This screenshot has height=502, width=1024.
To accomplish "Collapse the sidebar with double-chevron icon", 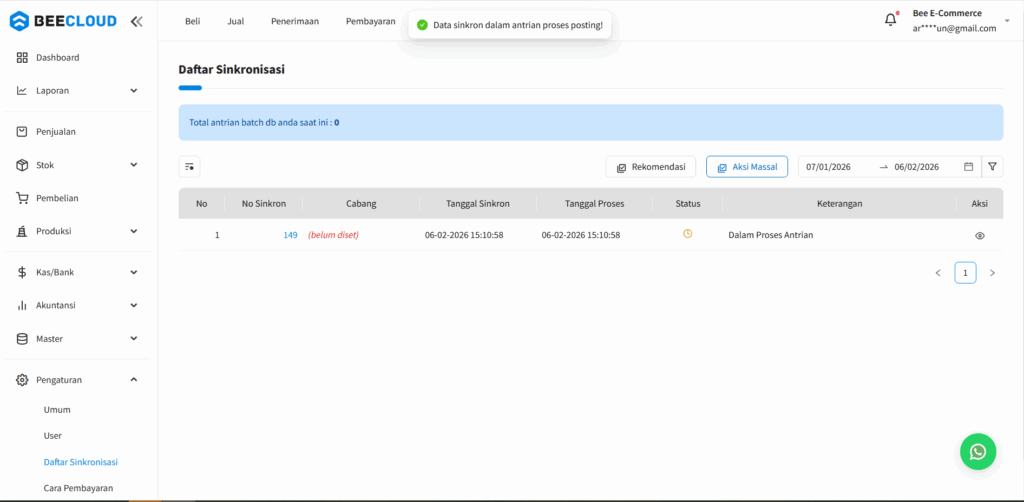I will pyautogui.click(x=136, y=21).
